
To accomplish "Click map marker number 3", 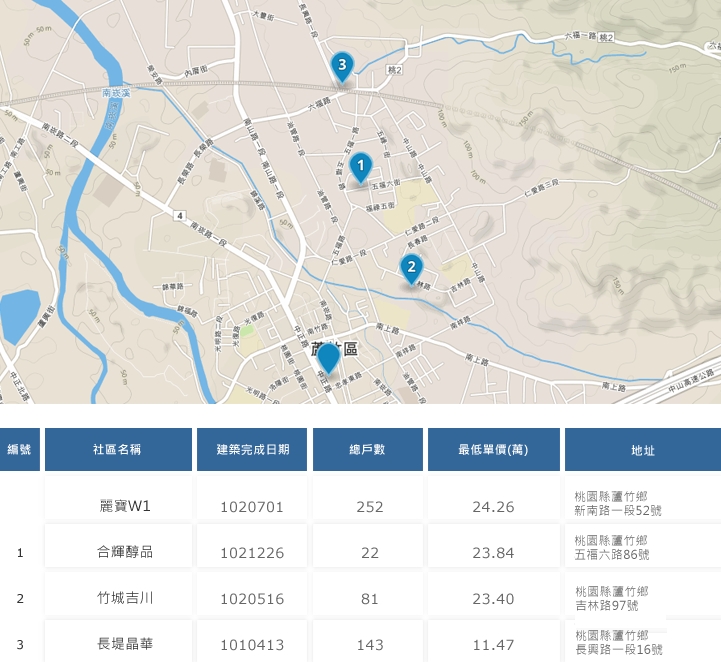I will (342, 67).
